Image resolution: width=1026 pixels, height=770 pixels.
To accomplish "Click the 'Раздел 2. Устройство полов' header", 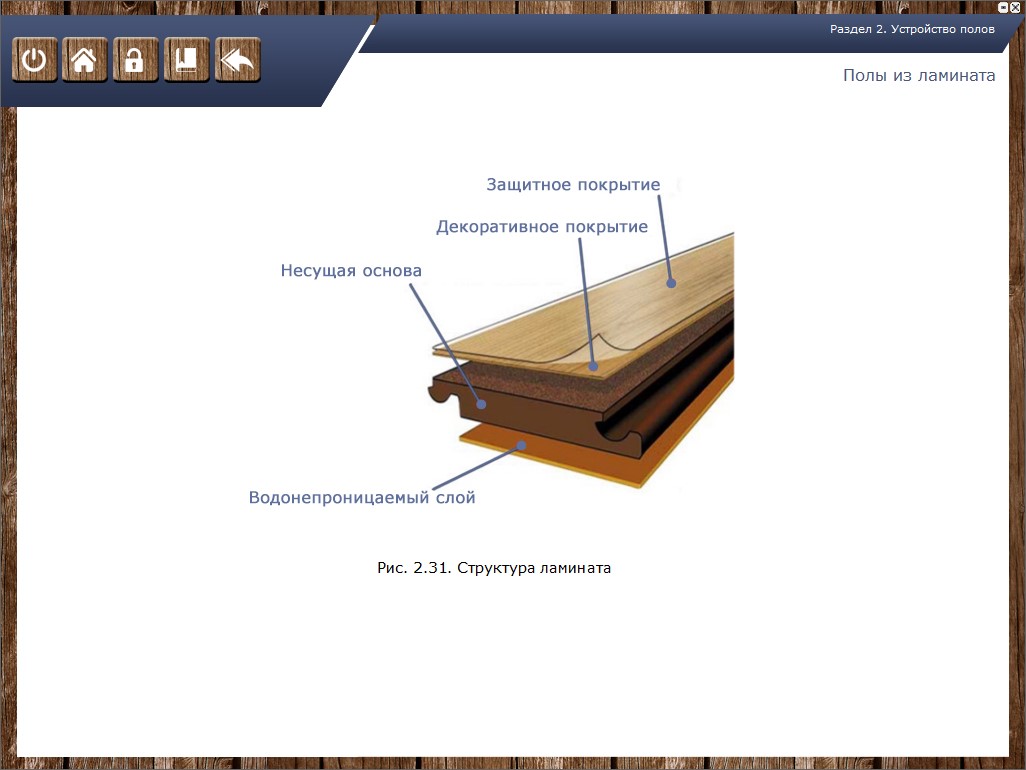I will pyautogui.click(x=912, y=29).
